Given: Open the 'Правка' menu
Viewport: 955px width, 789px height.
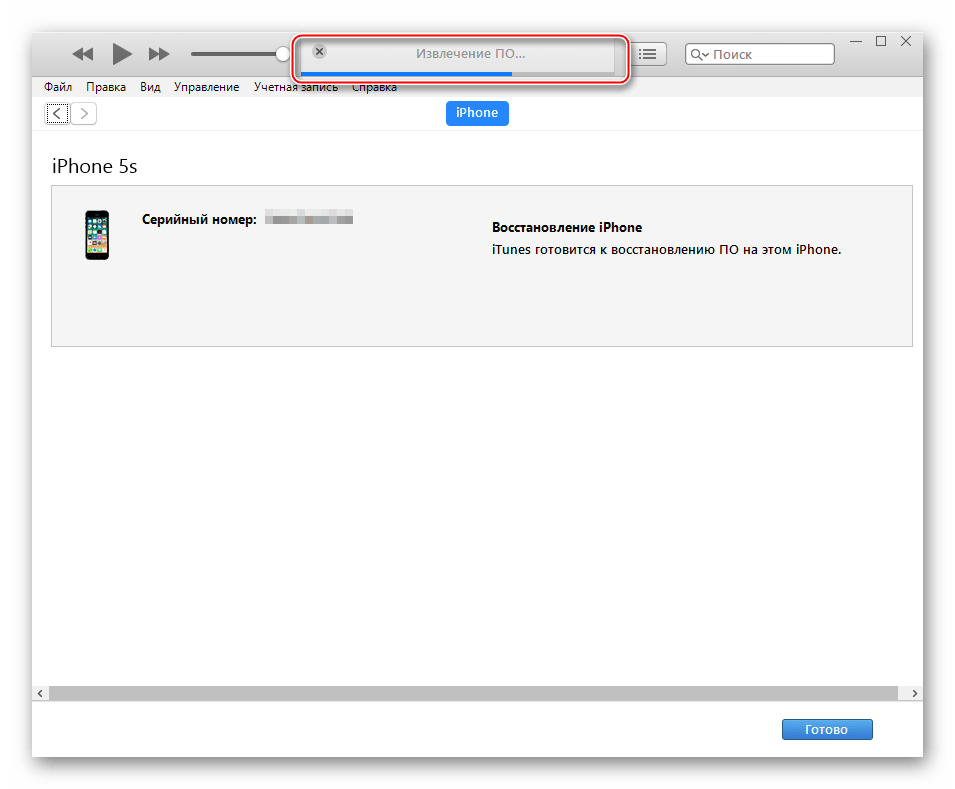Looking at the screenshot, I should (x=106, y=87).
